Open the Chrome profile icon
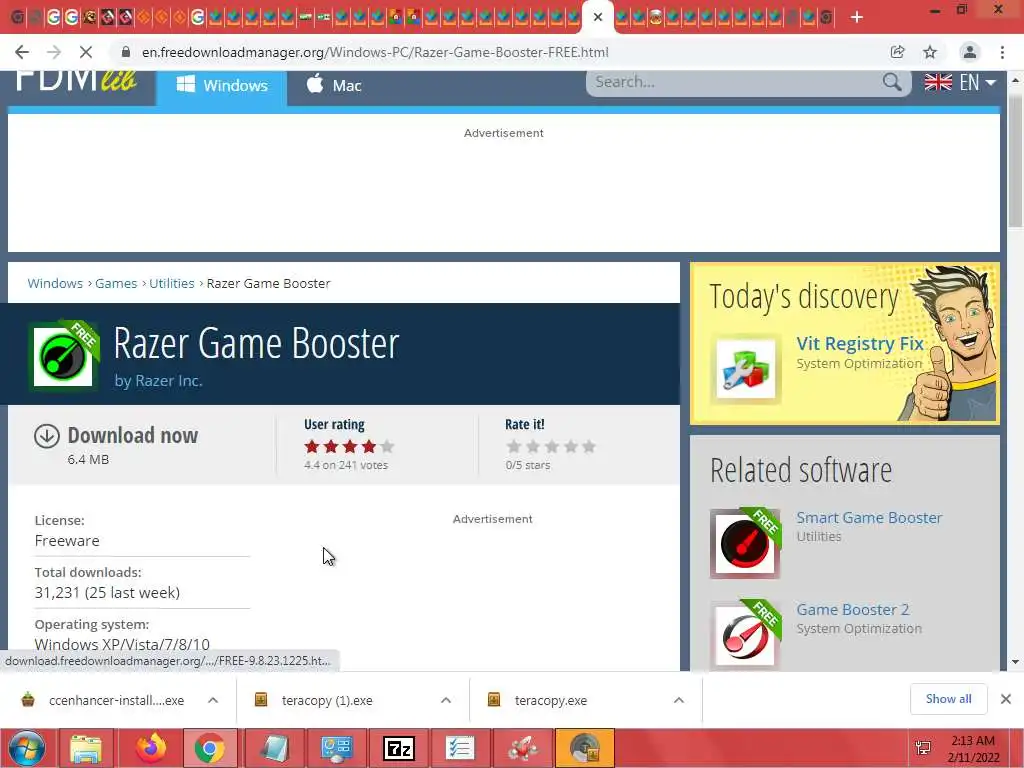 pyautogui.click(x=970, y=52)
